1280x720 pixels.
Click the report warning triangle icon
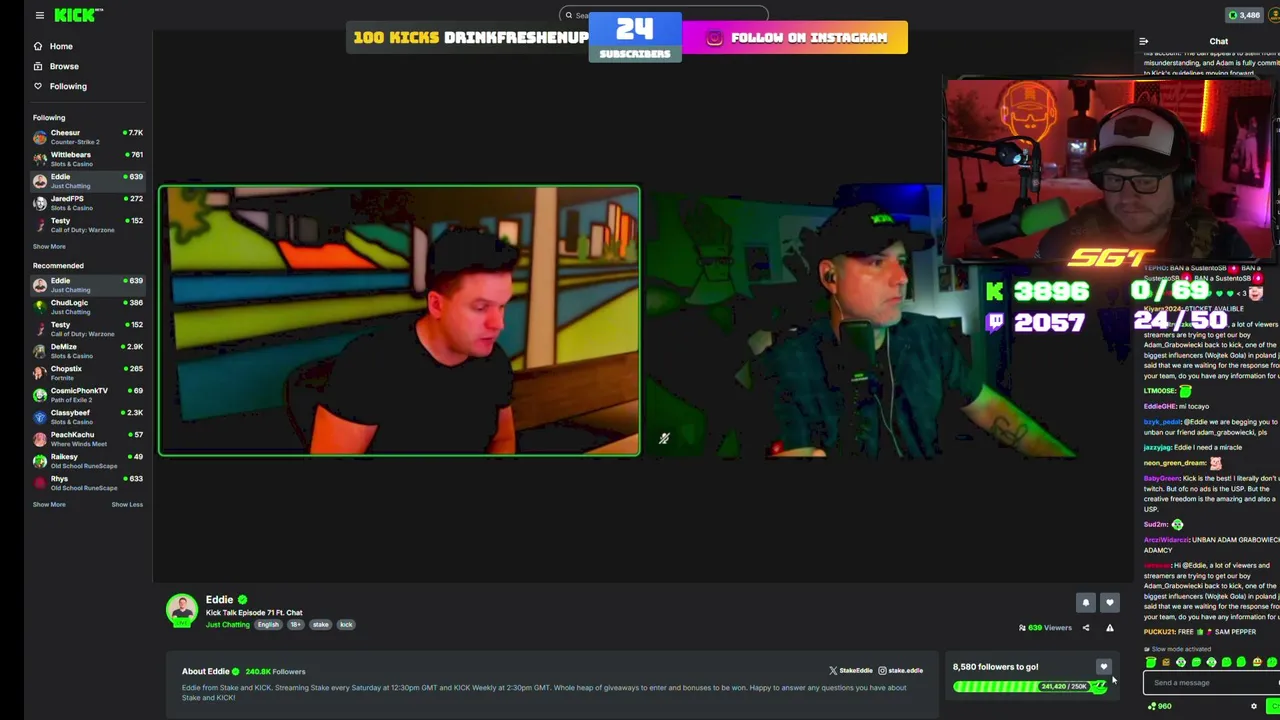coord(1109,628)
